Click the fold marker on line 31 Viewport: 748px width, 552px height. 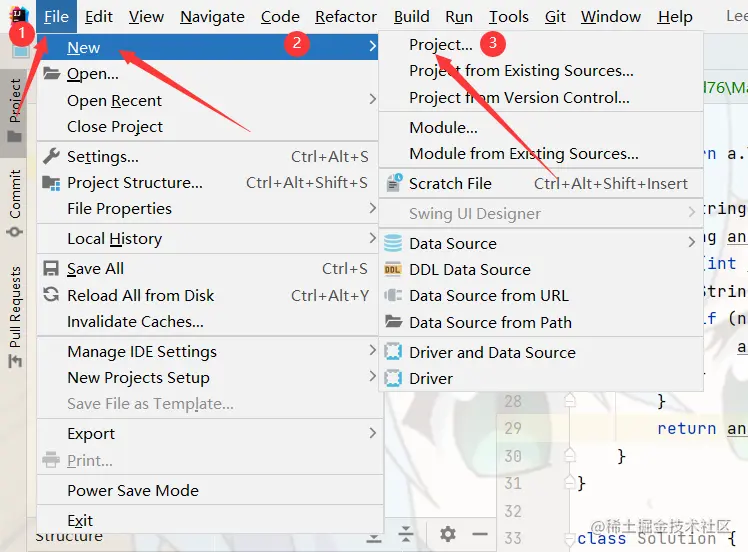pyautogui.click(x=570, y=482)
